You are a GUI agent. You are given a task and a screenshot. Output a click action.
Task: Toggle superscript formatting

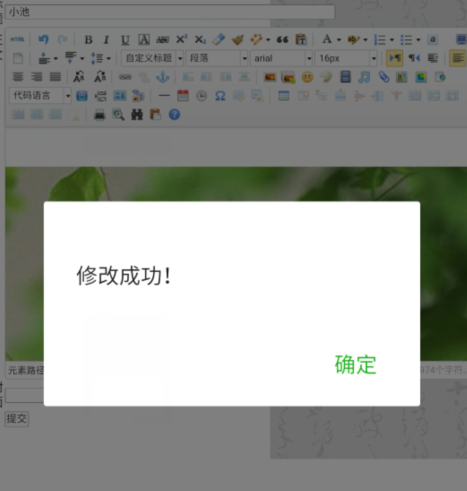tap(181, 40)
